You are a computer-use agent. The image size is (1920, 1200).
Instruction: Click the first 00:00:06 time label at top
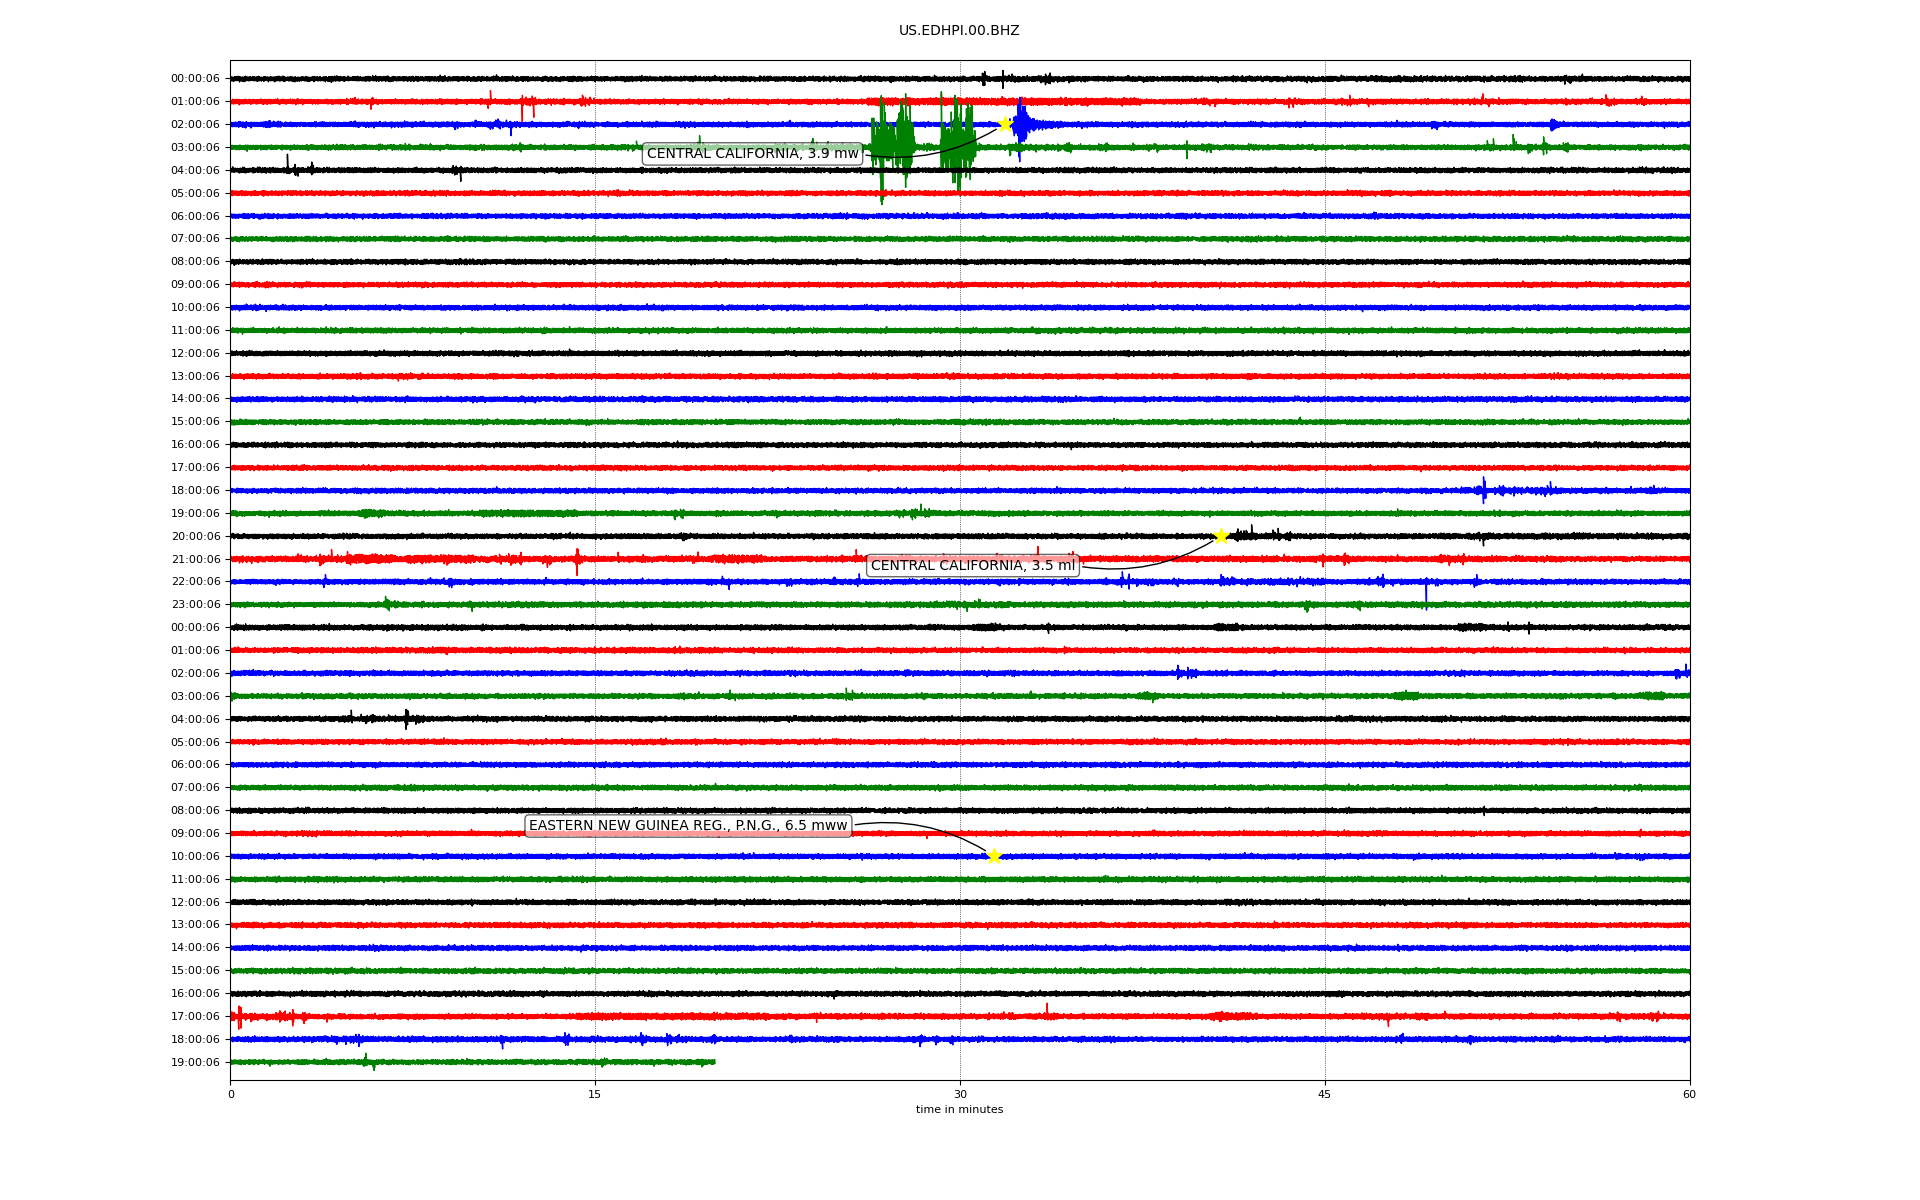(x=195, y=79)
